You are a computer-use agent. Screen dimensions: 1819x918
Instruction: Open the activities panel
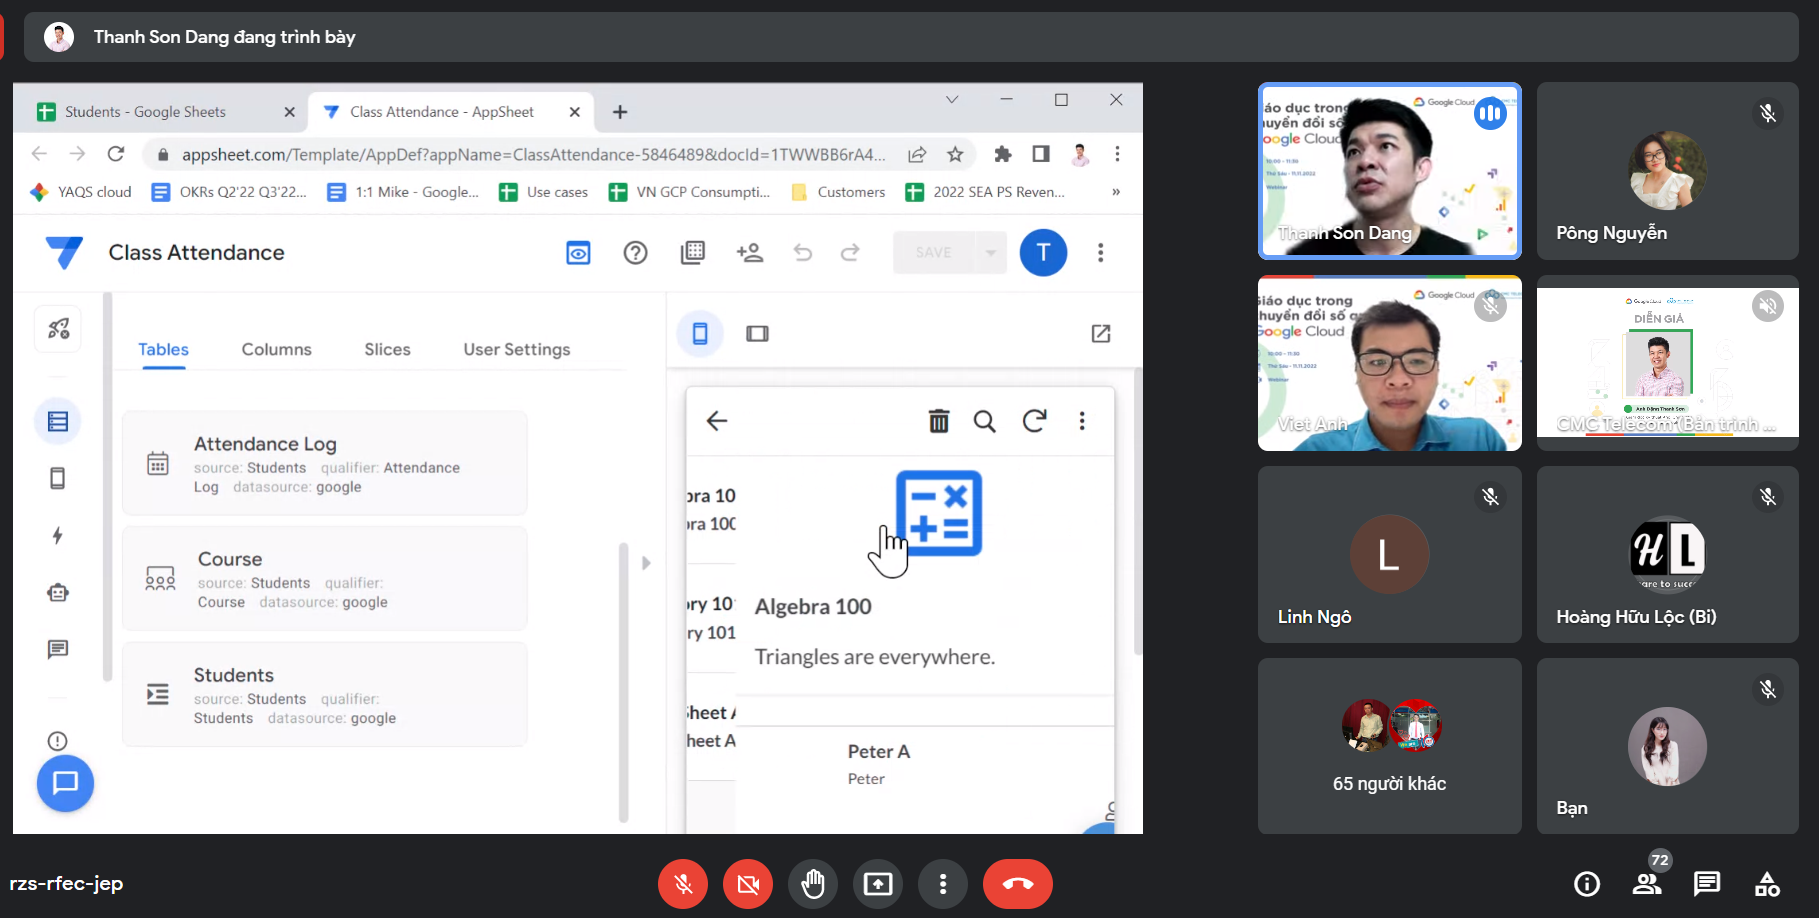click(x=1766, y=884)
